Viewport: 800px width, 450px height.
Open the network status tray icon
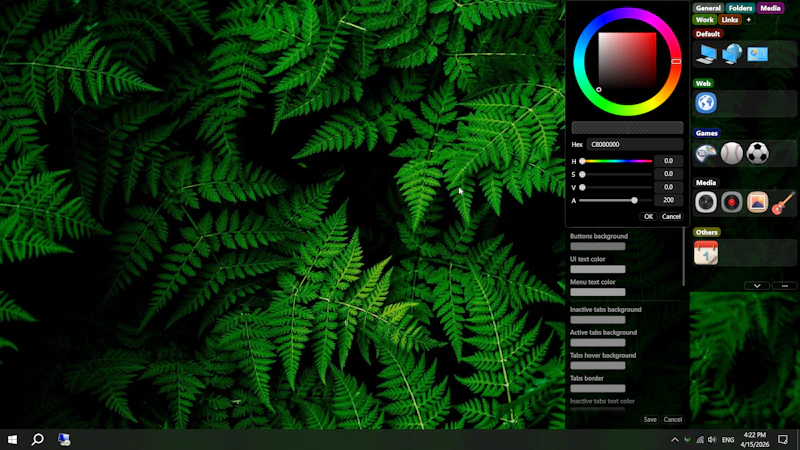pyautogui.click(x=700, y=440)
